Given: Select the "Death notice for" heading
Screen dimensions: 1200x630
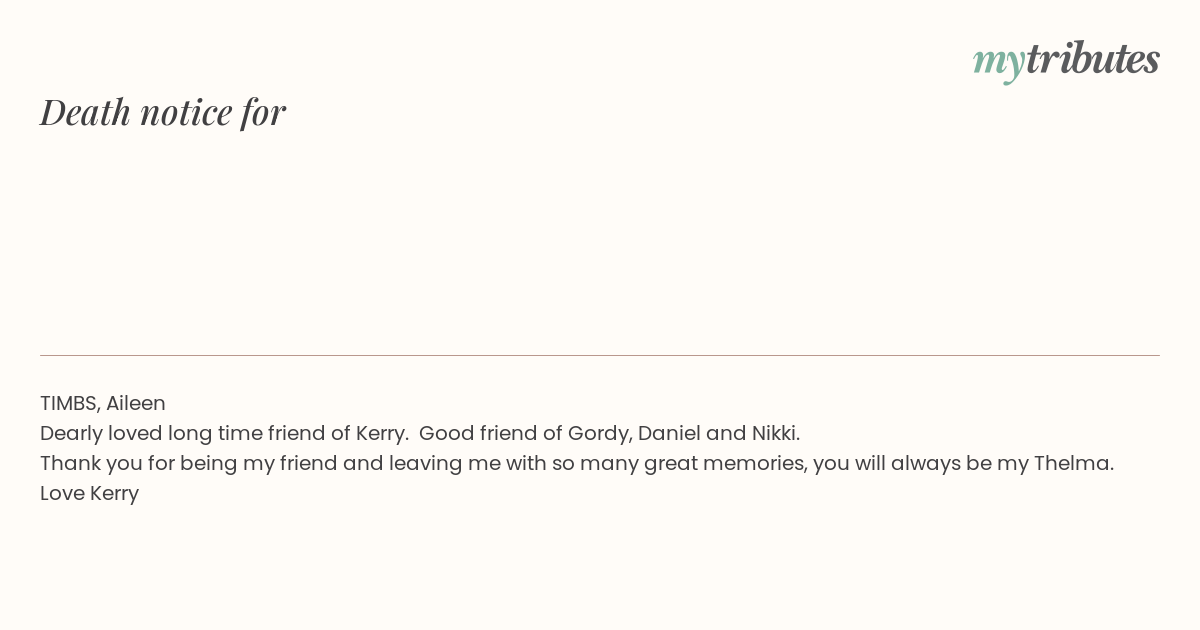Looking at the screenshot, I should click(163, 112).
